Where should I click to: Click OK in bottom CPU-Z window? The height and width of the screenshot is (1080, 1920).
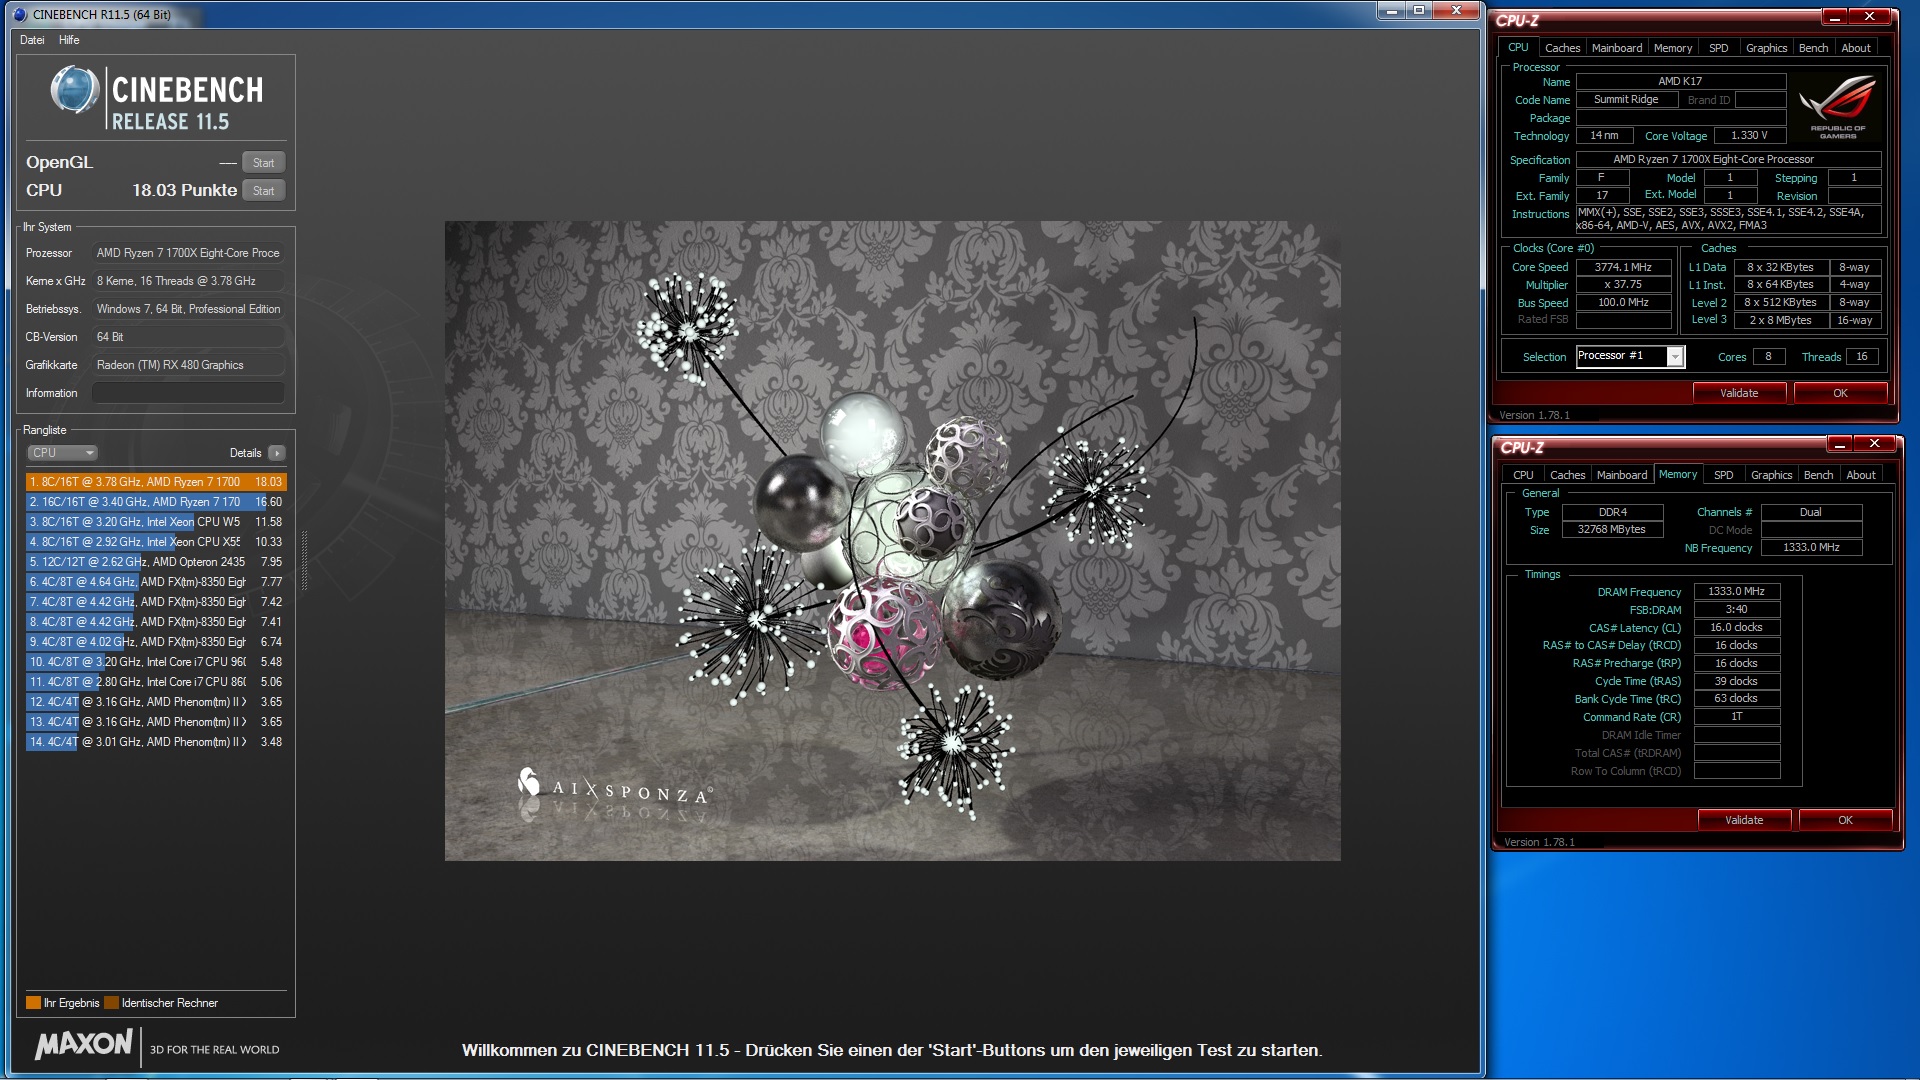(x=1845, y=820)
